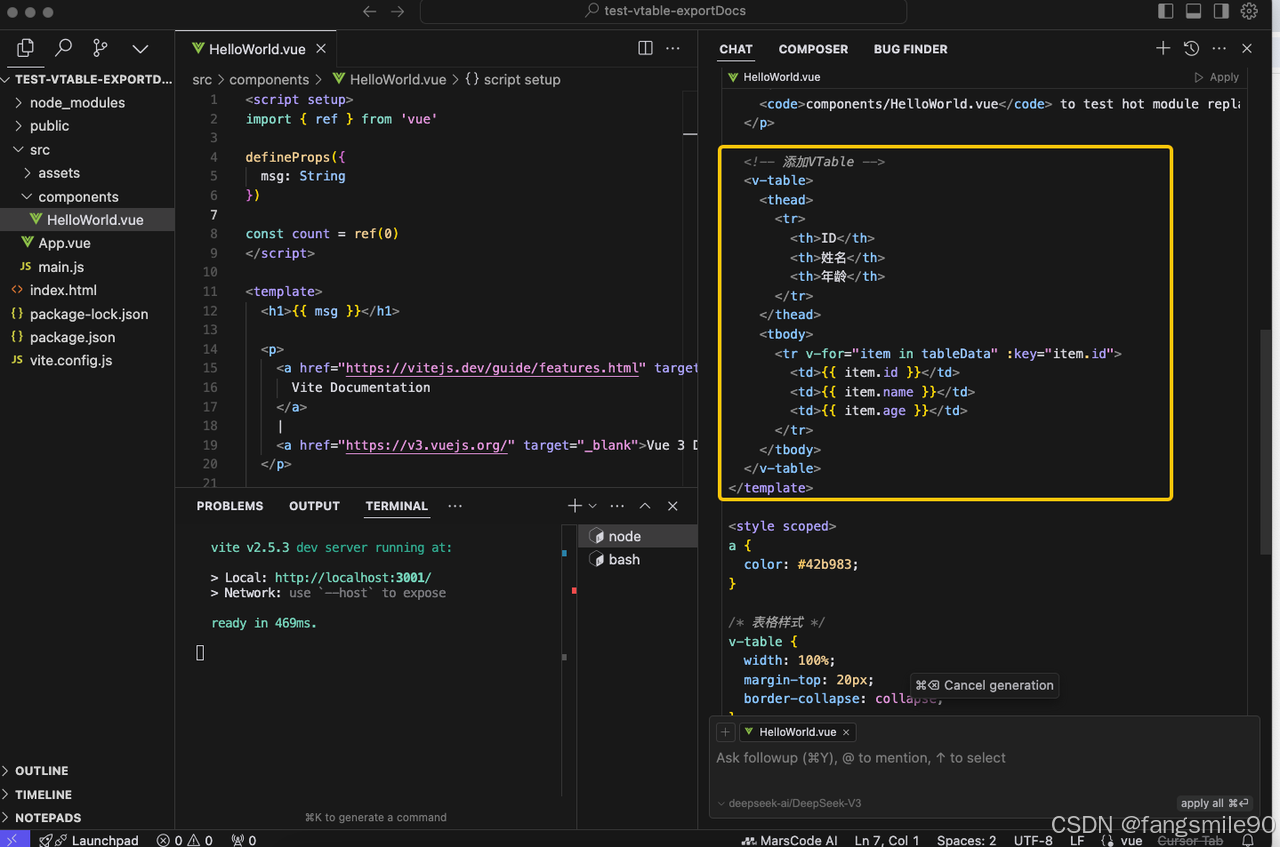1280x847 pixels.
Task: Open index.html in the explorer
Action: (87, 290)
